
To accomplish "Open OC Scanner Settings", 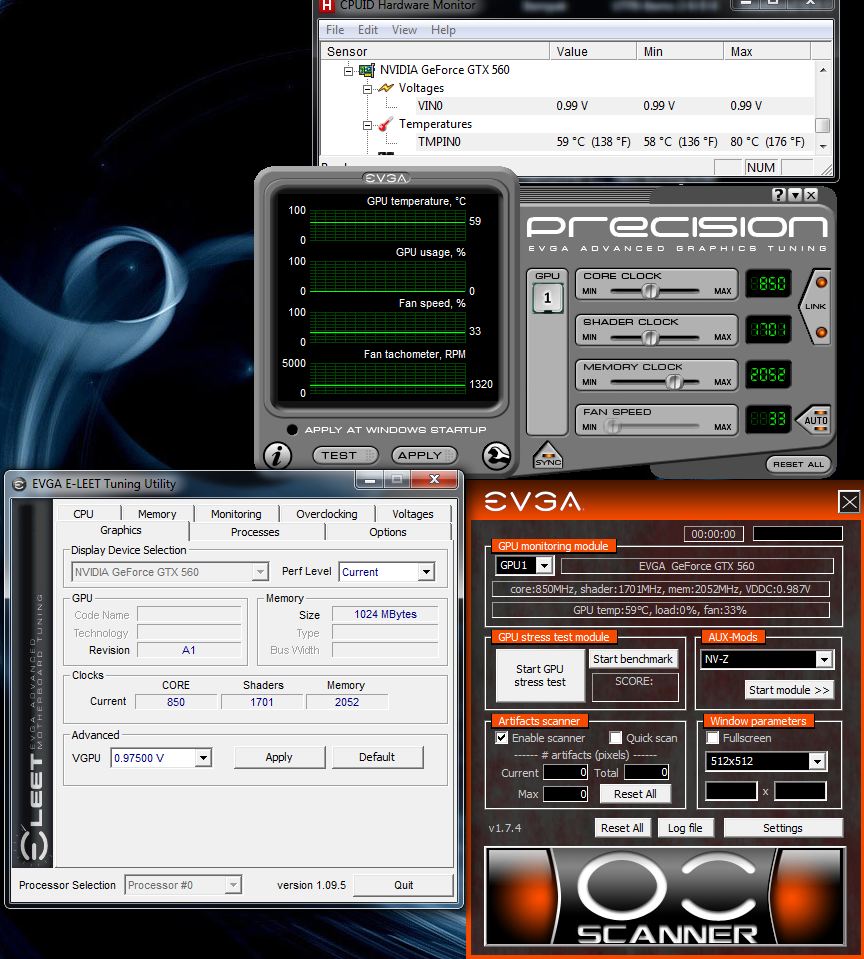I will [783, 828].
